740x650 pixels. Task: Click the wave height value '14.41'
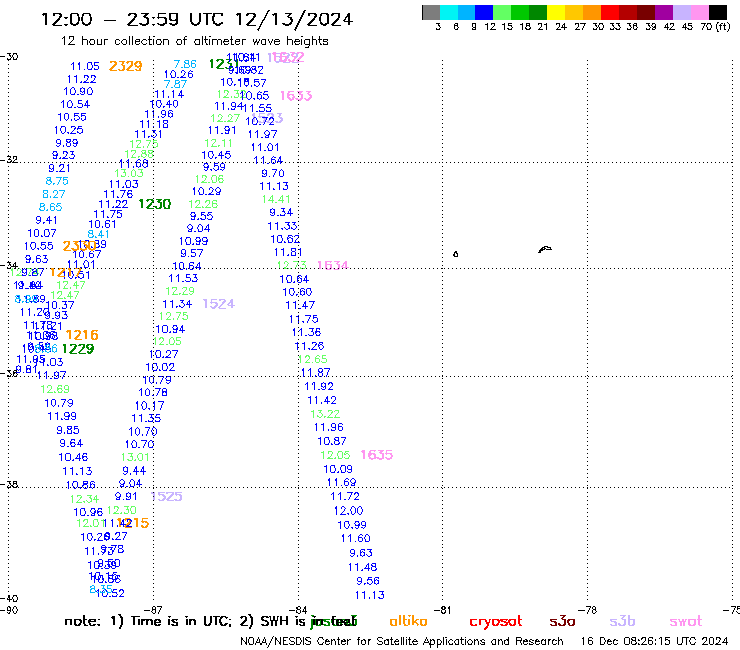[276, 200]
